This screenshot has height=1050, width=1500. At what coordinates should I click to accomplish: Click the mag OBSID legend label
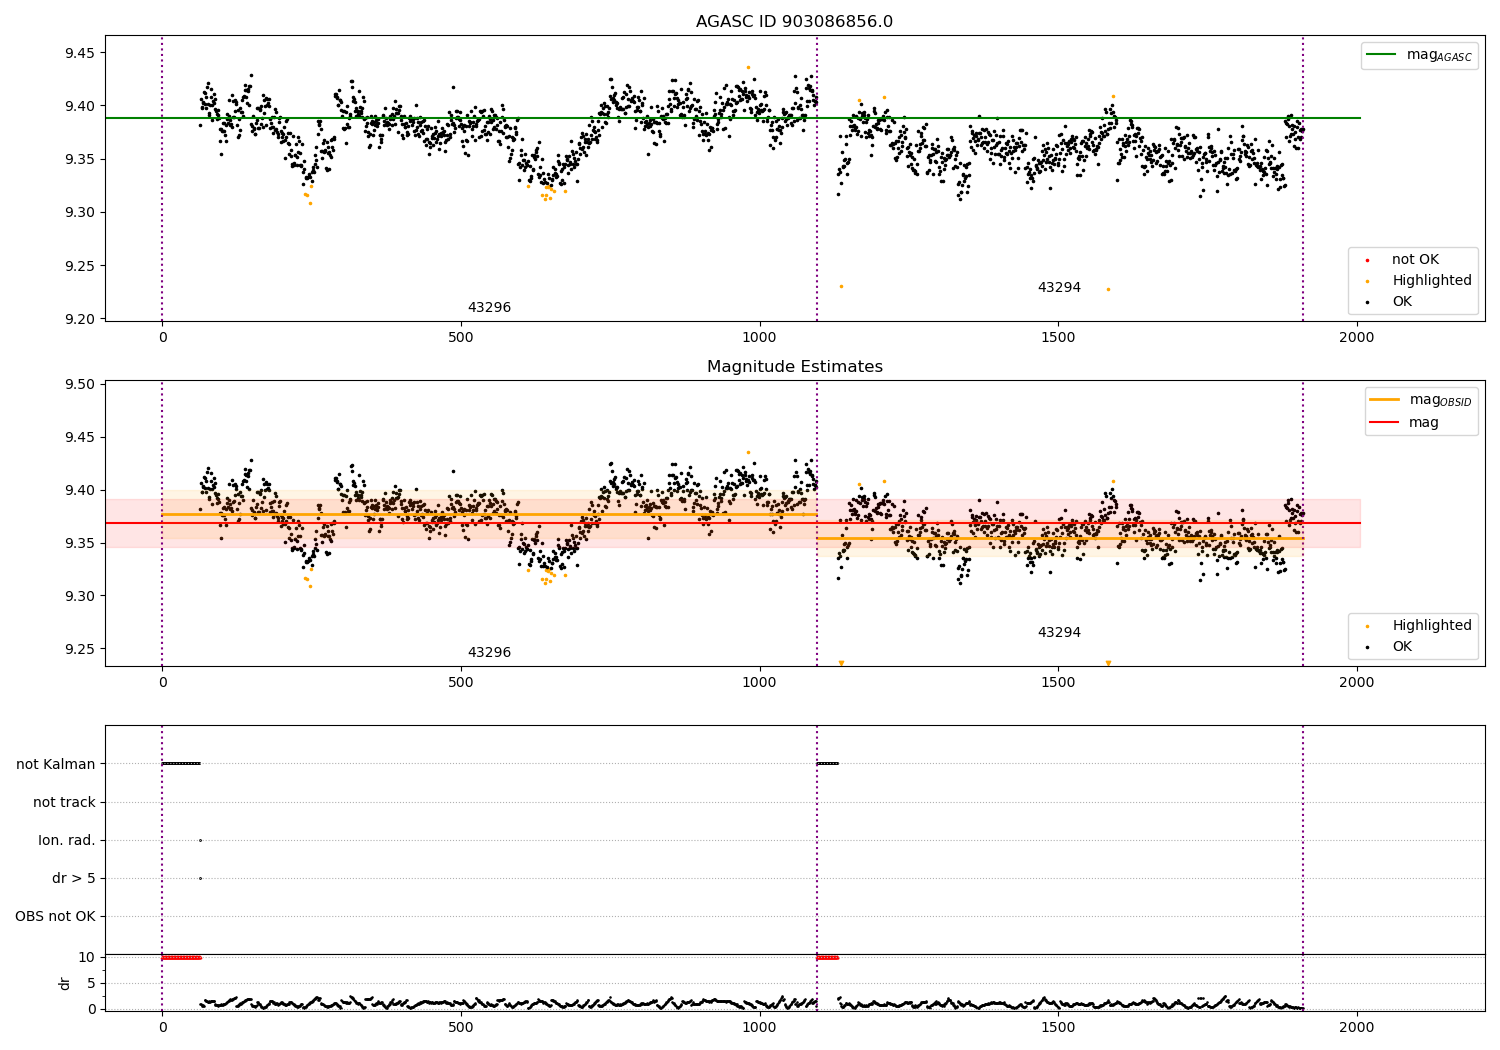[x=1441, y=400]
